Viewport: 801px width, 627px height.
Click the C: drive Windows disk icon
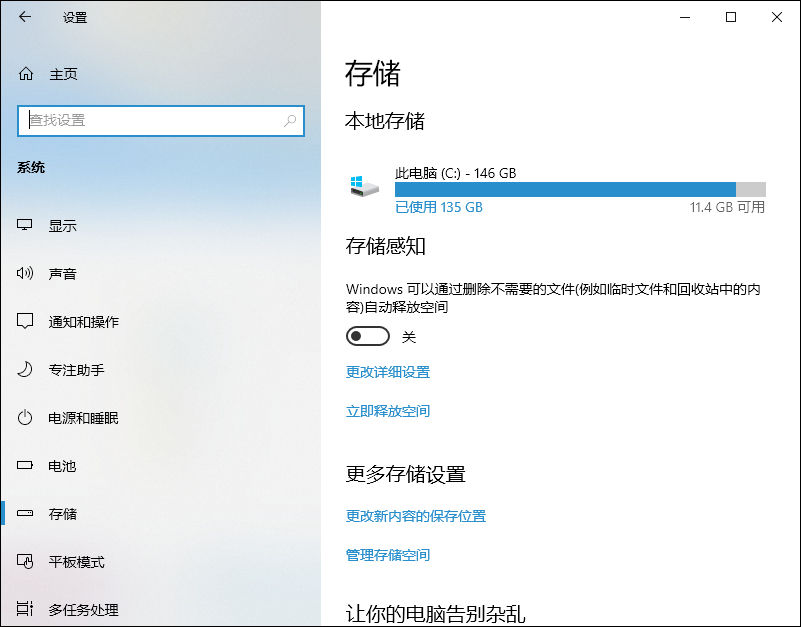tap(364, 186)
